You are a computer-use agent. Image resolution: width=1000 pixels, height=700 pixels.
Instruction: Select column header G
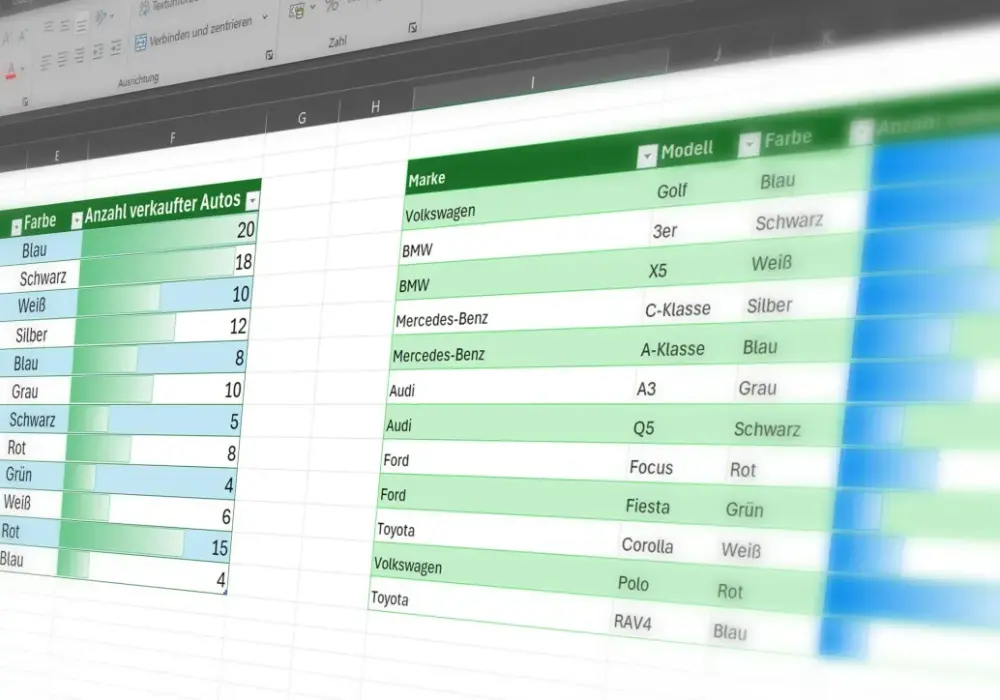coord(302,118)
